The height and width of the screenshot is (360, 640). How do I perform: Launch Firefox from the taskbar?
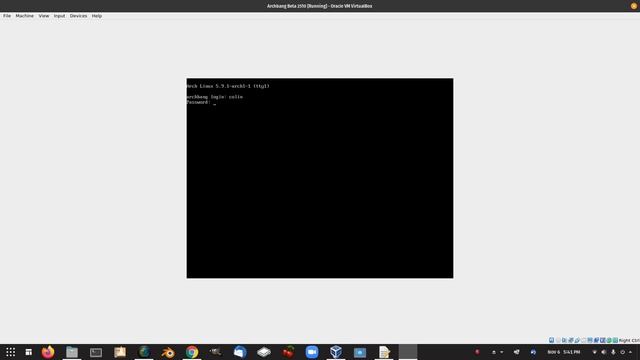click(x=48, y=352)
